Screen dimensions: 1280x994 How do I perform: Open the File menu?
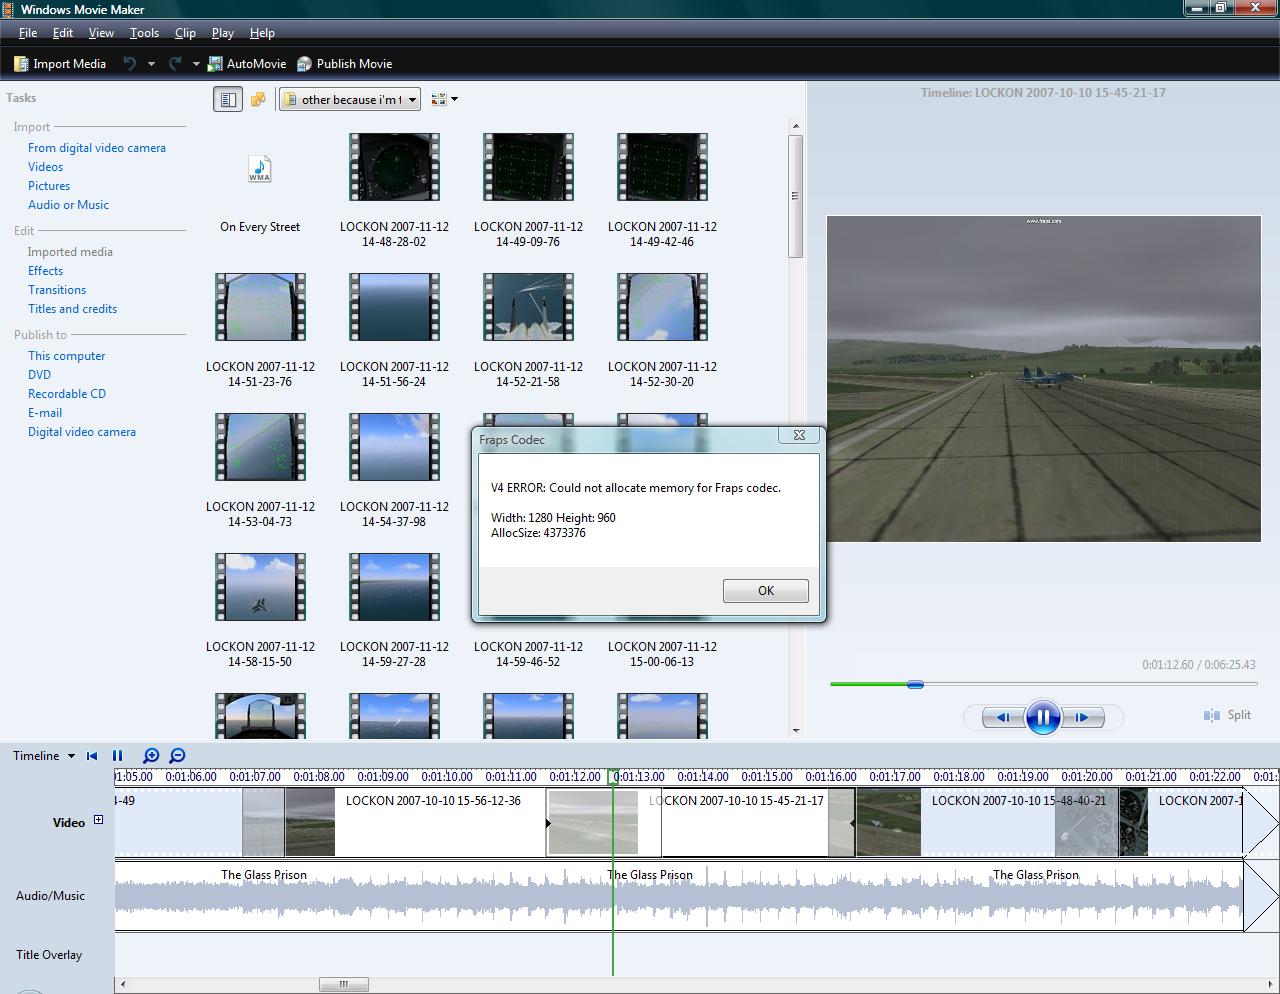27,32
